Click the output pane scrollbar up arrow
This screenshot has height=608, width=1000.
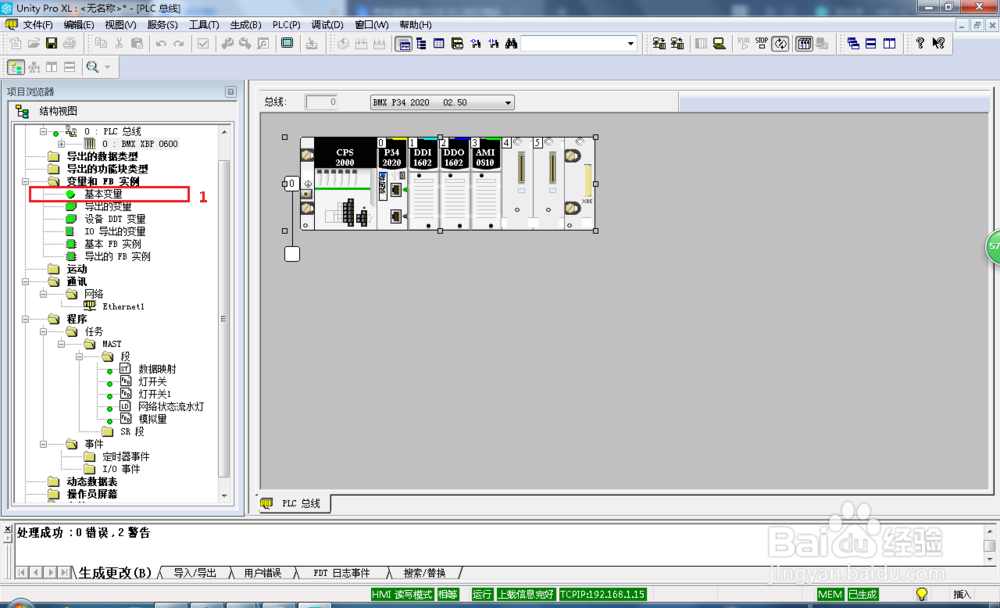(989, 531)
